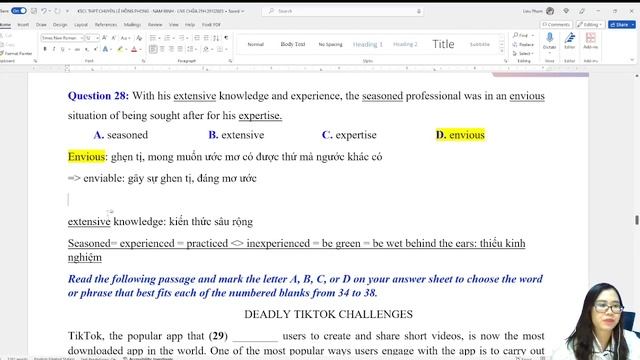
Task: Click the Bullets list icon
Action: coord(153,38)
